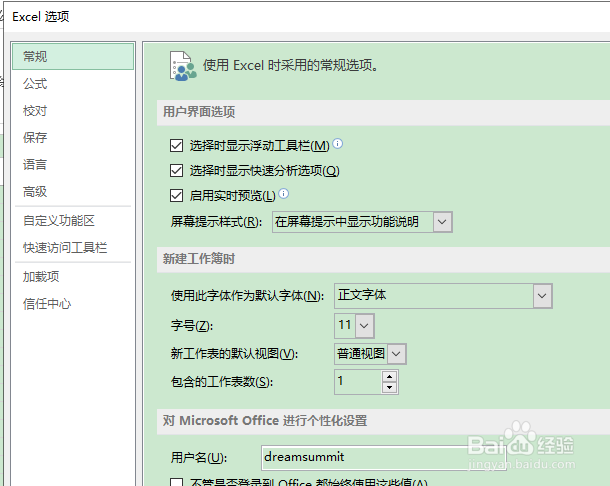Open the 新工作表的默认视图 dropdown
Viewport: 610px width, 486px height.
pos(396,354)
